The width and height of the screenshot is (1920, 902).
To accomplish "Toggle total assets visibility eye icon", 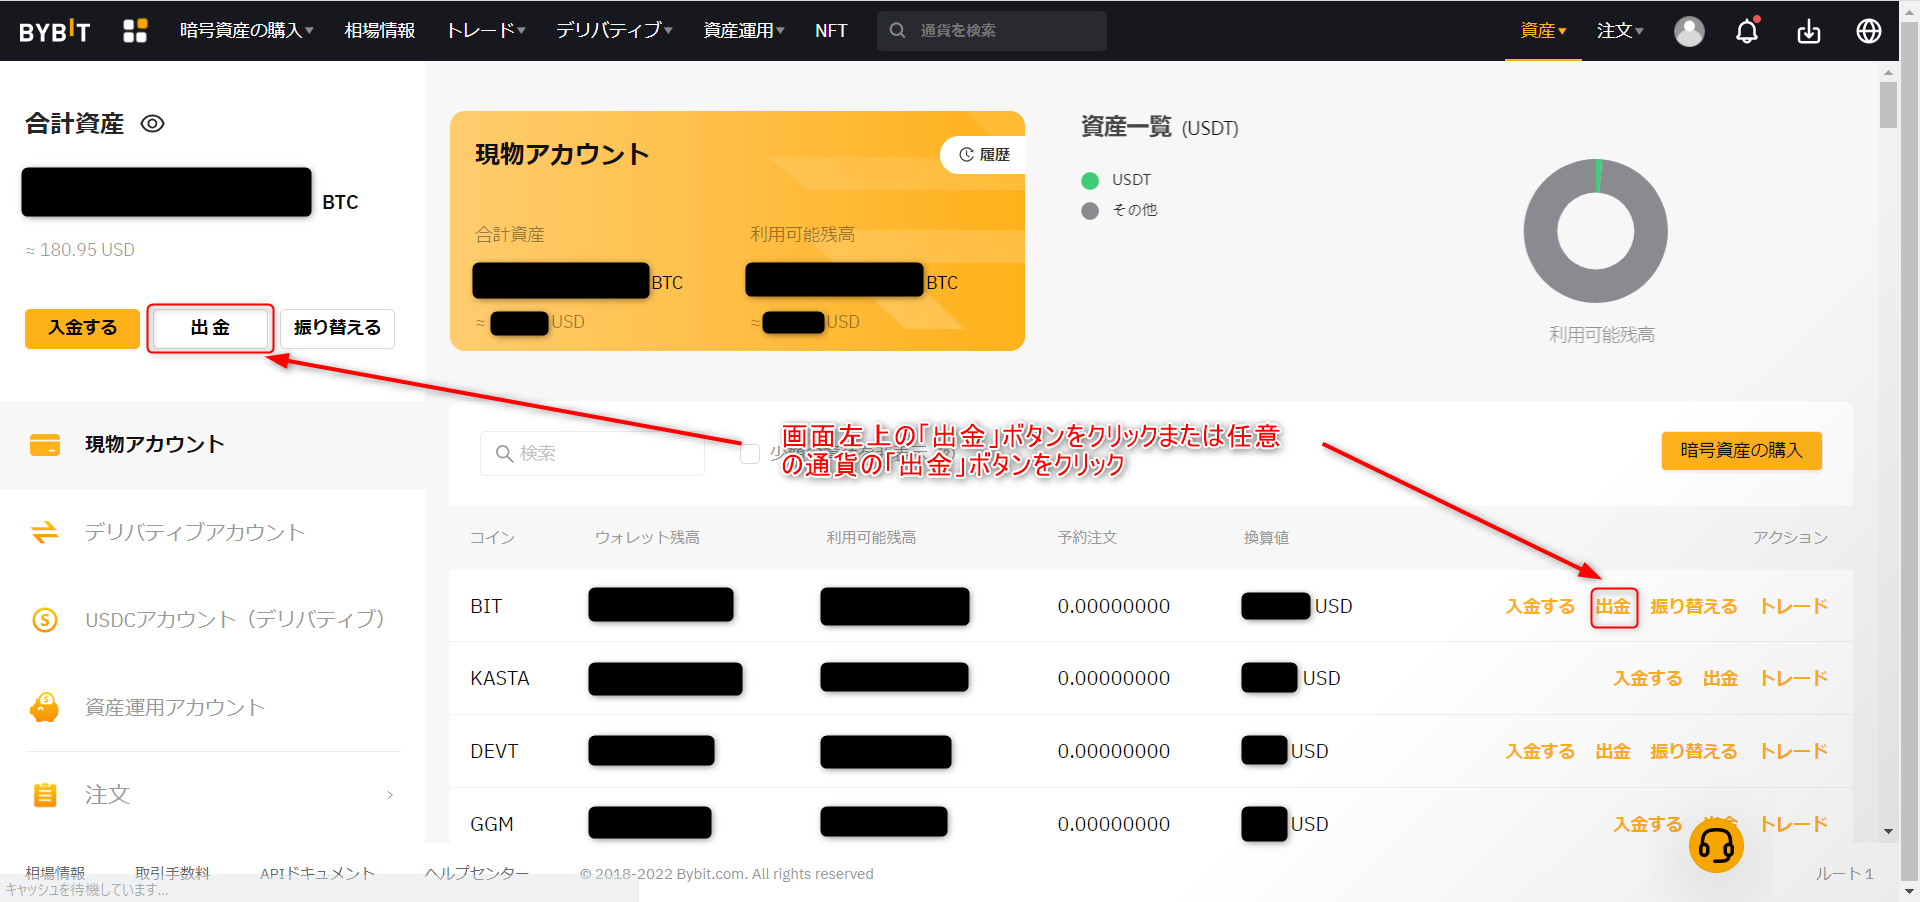I will point(152,124).
